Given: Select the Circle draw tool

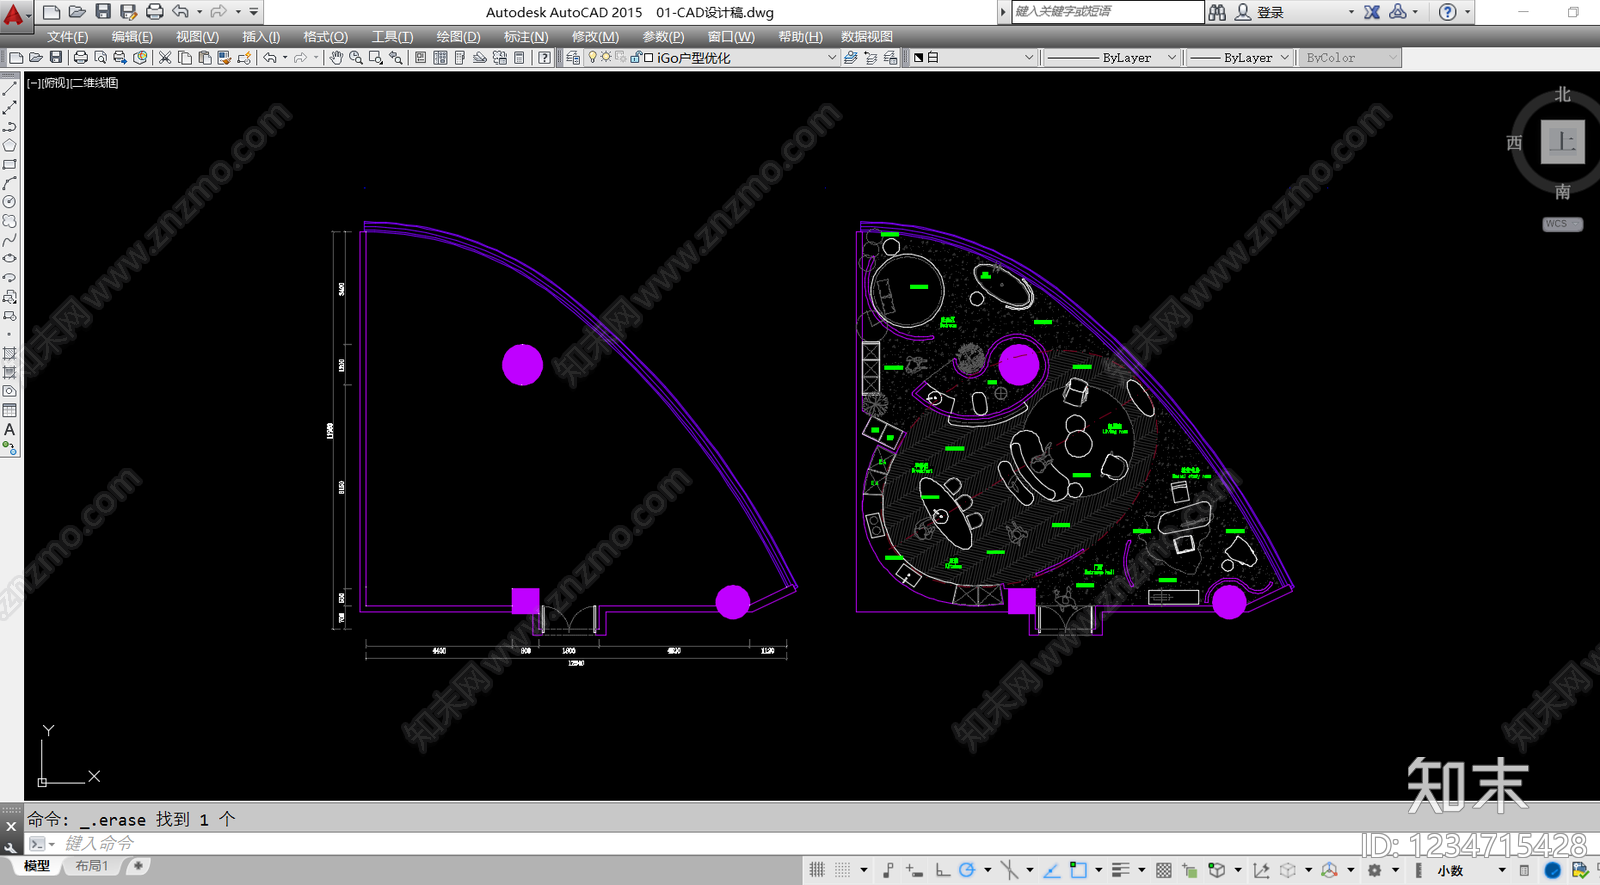Looking at the screenshot, I should coord(10,202).
